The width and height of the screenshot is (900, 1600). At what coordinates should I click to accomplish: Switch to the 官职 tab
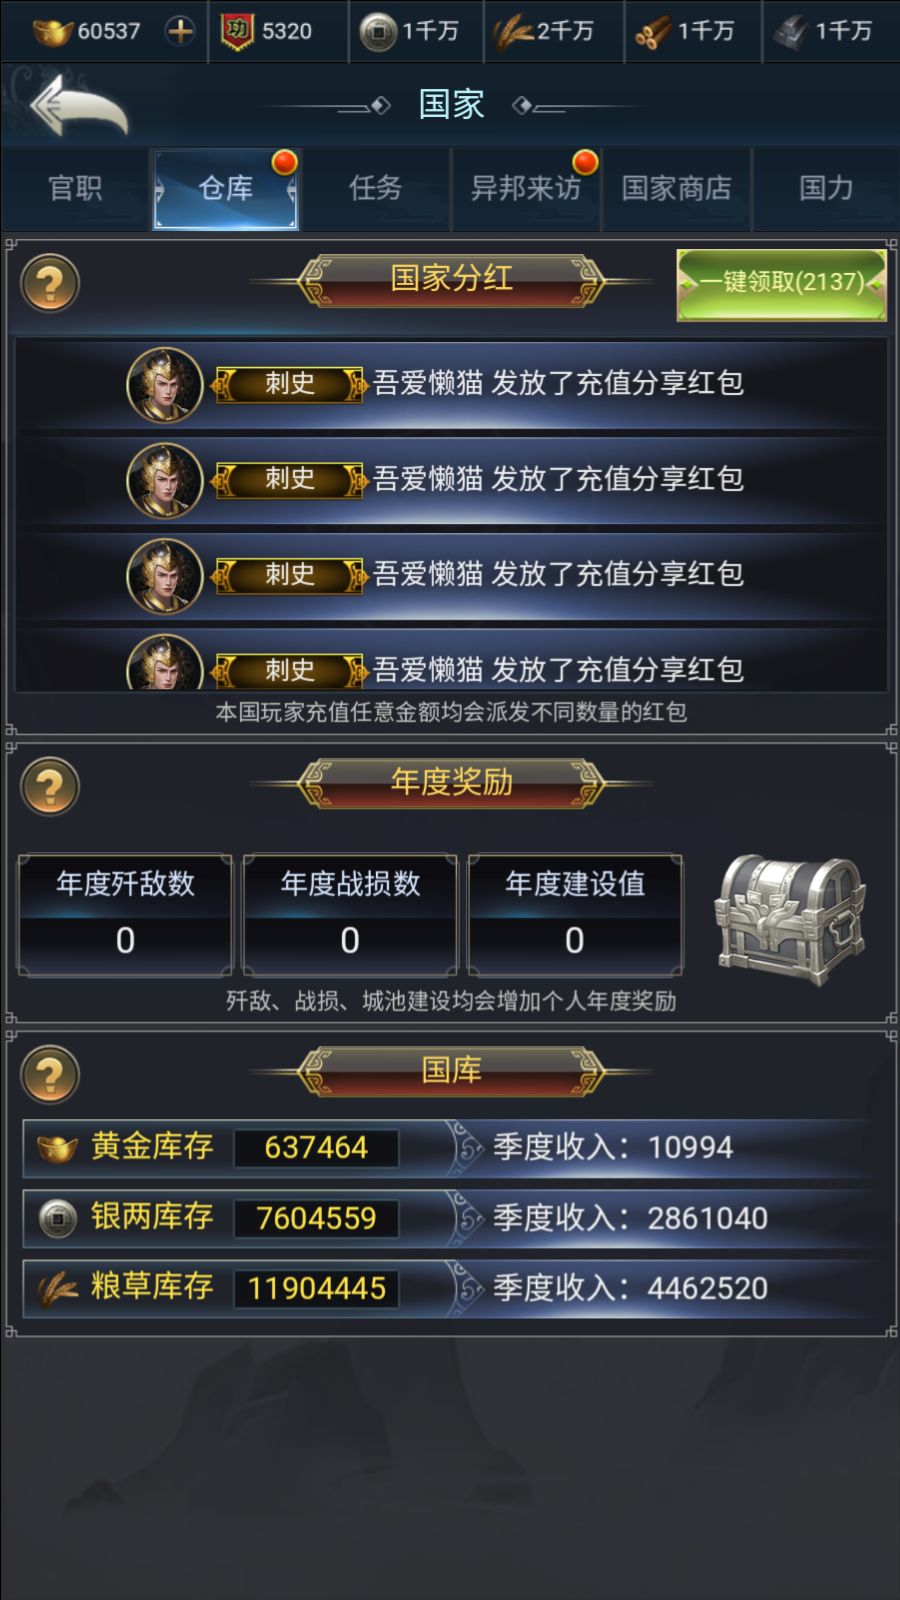click(76, 188)
